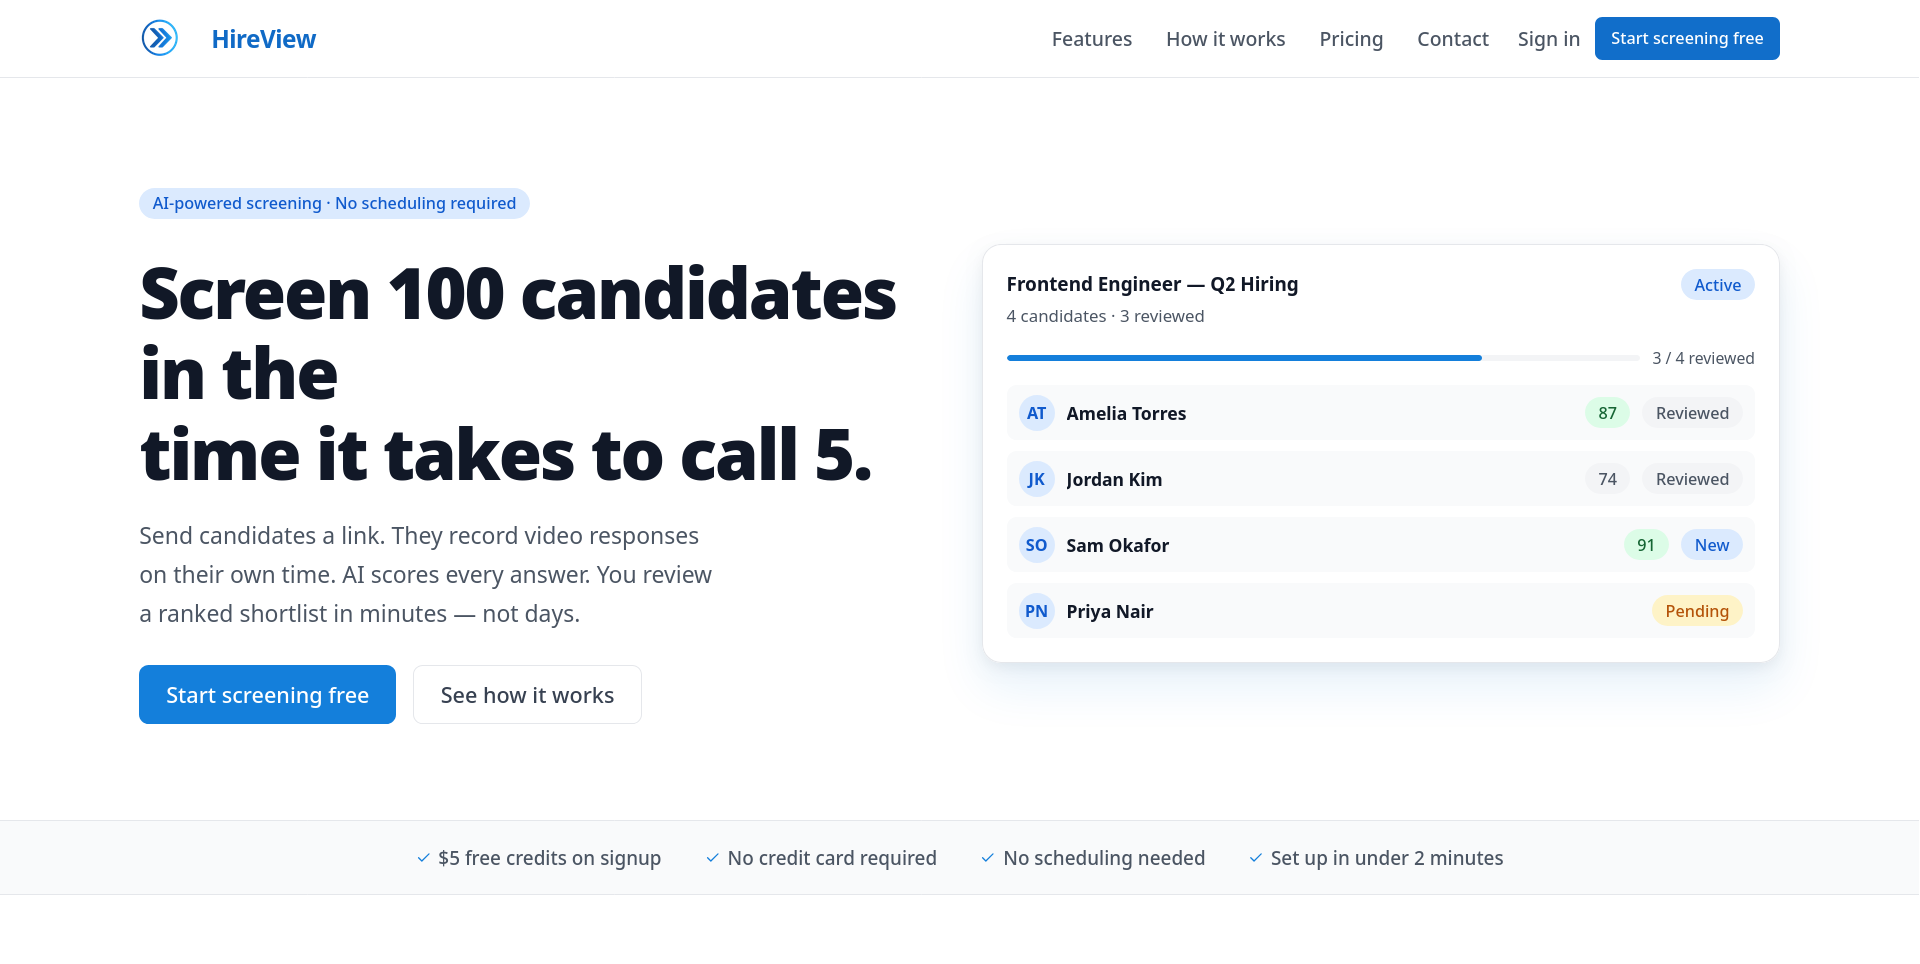Click the Sign in link
The height and width of the screenshot is (964, 1920).
tap(1548, 39)
